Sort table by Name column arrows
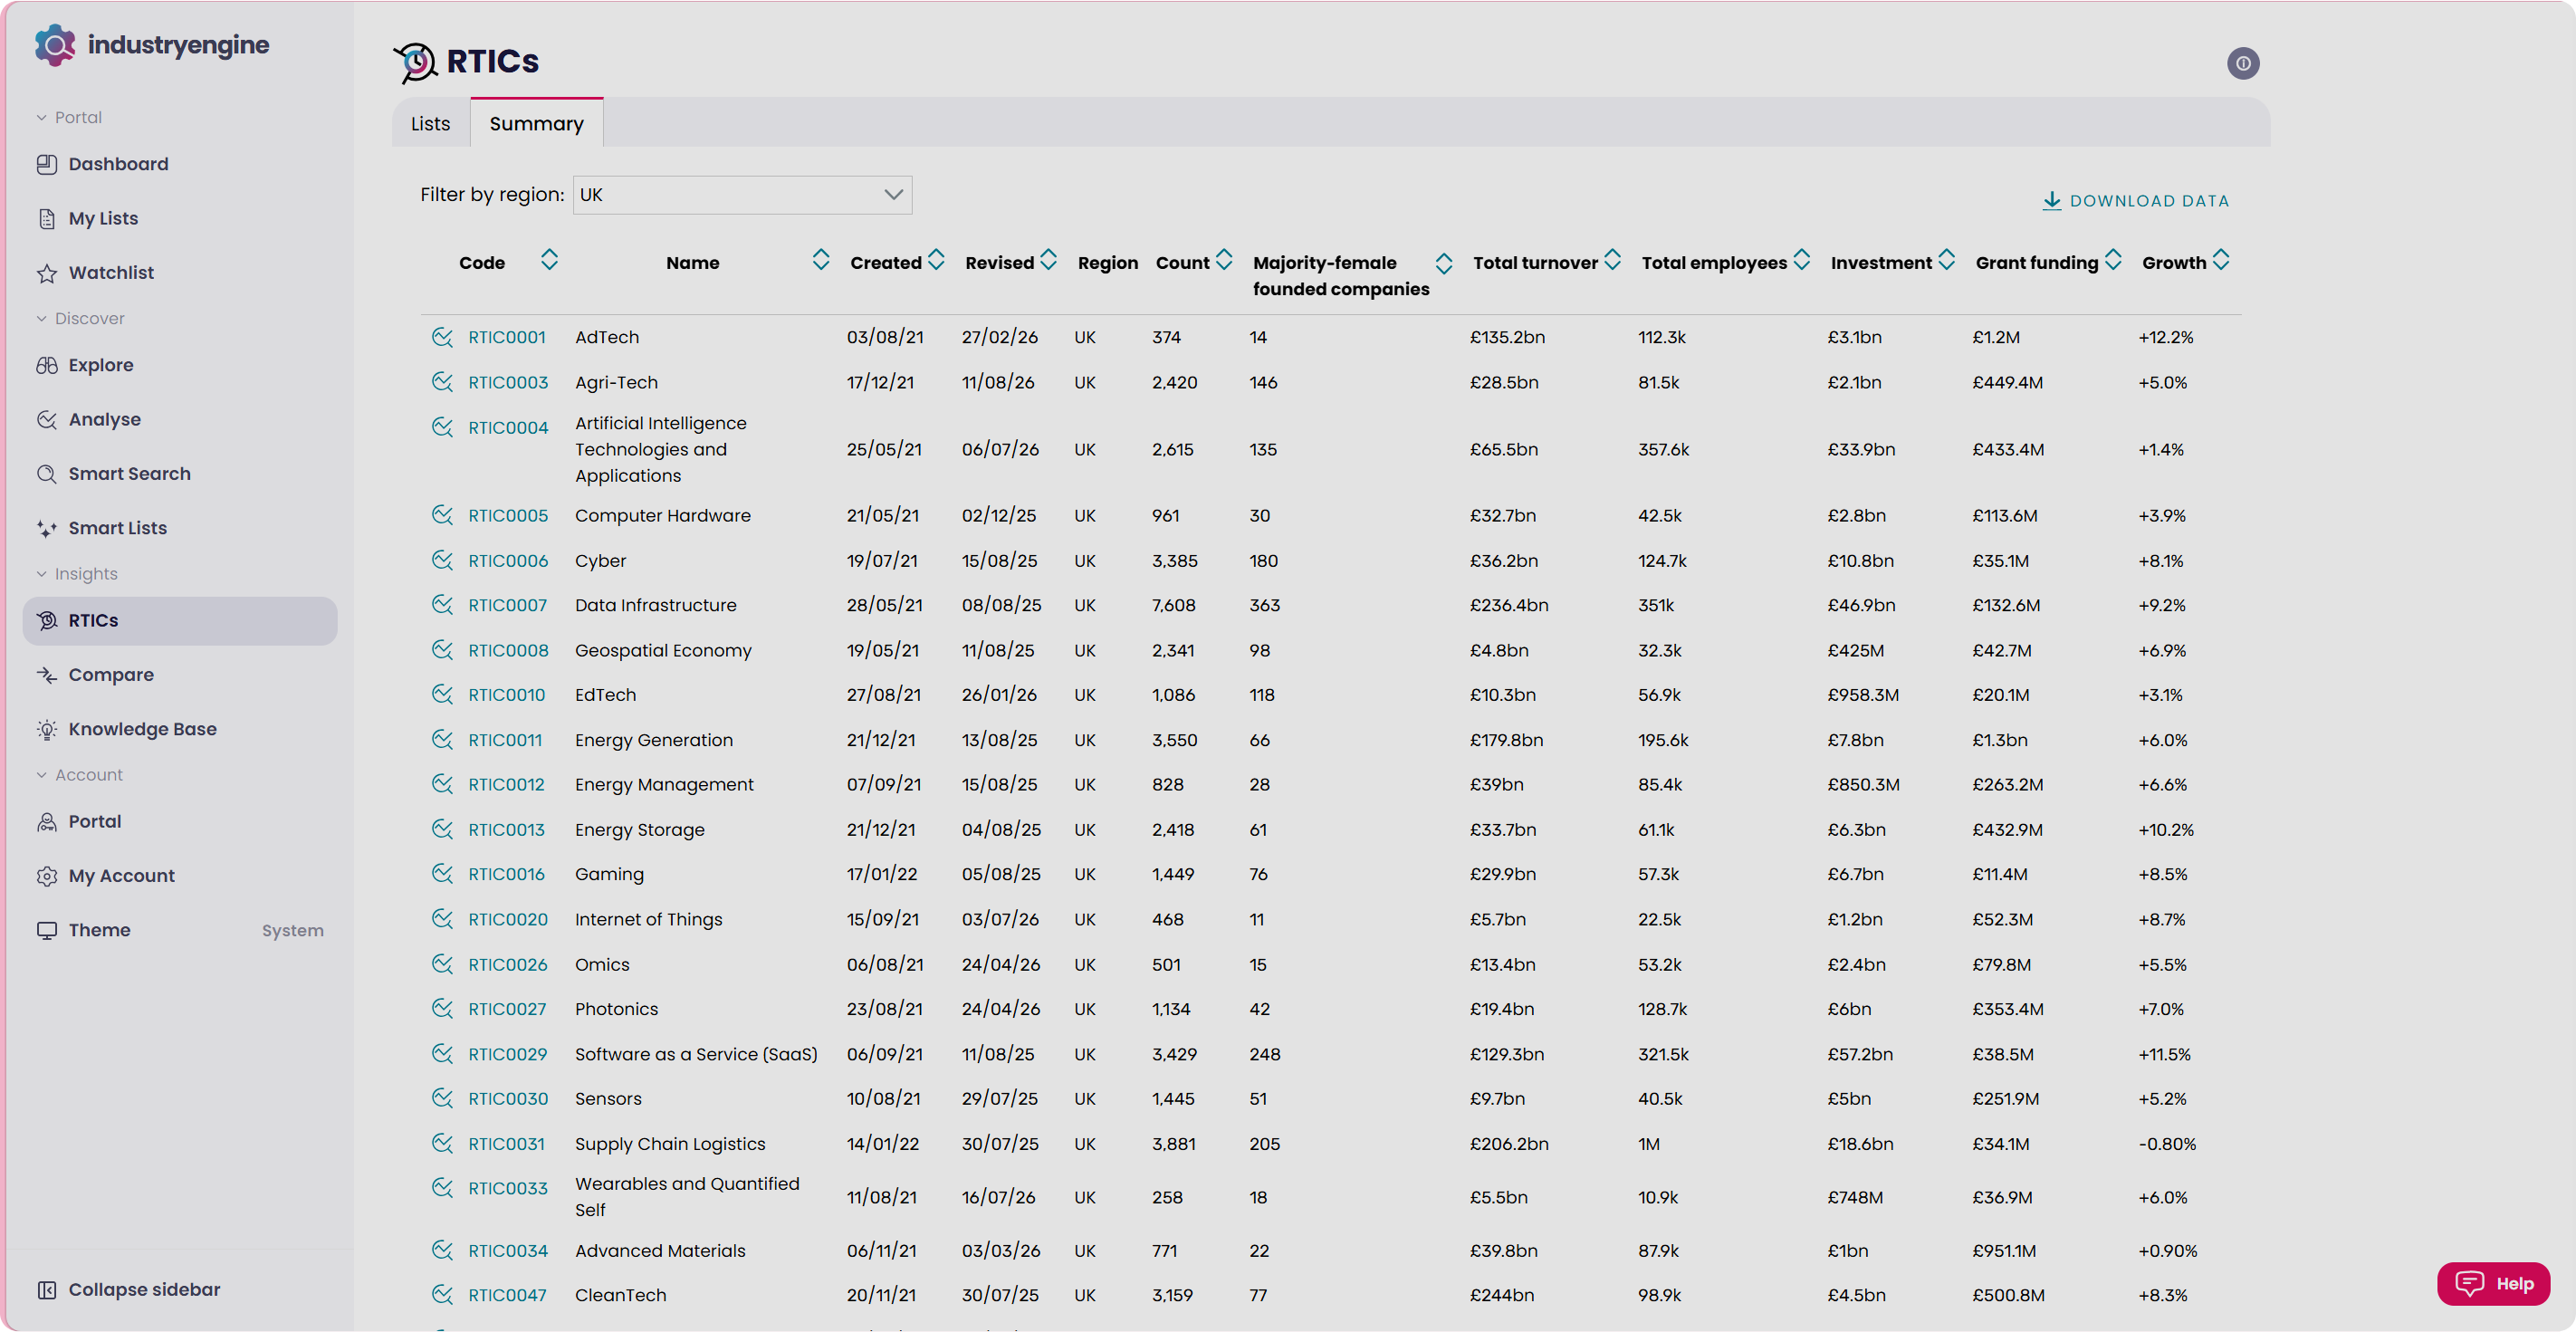The height and width of the screenshot is (1332, 2576). 821,260
